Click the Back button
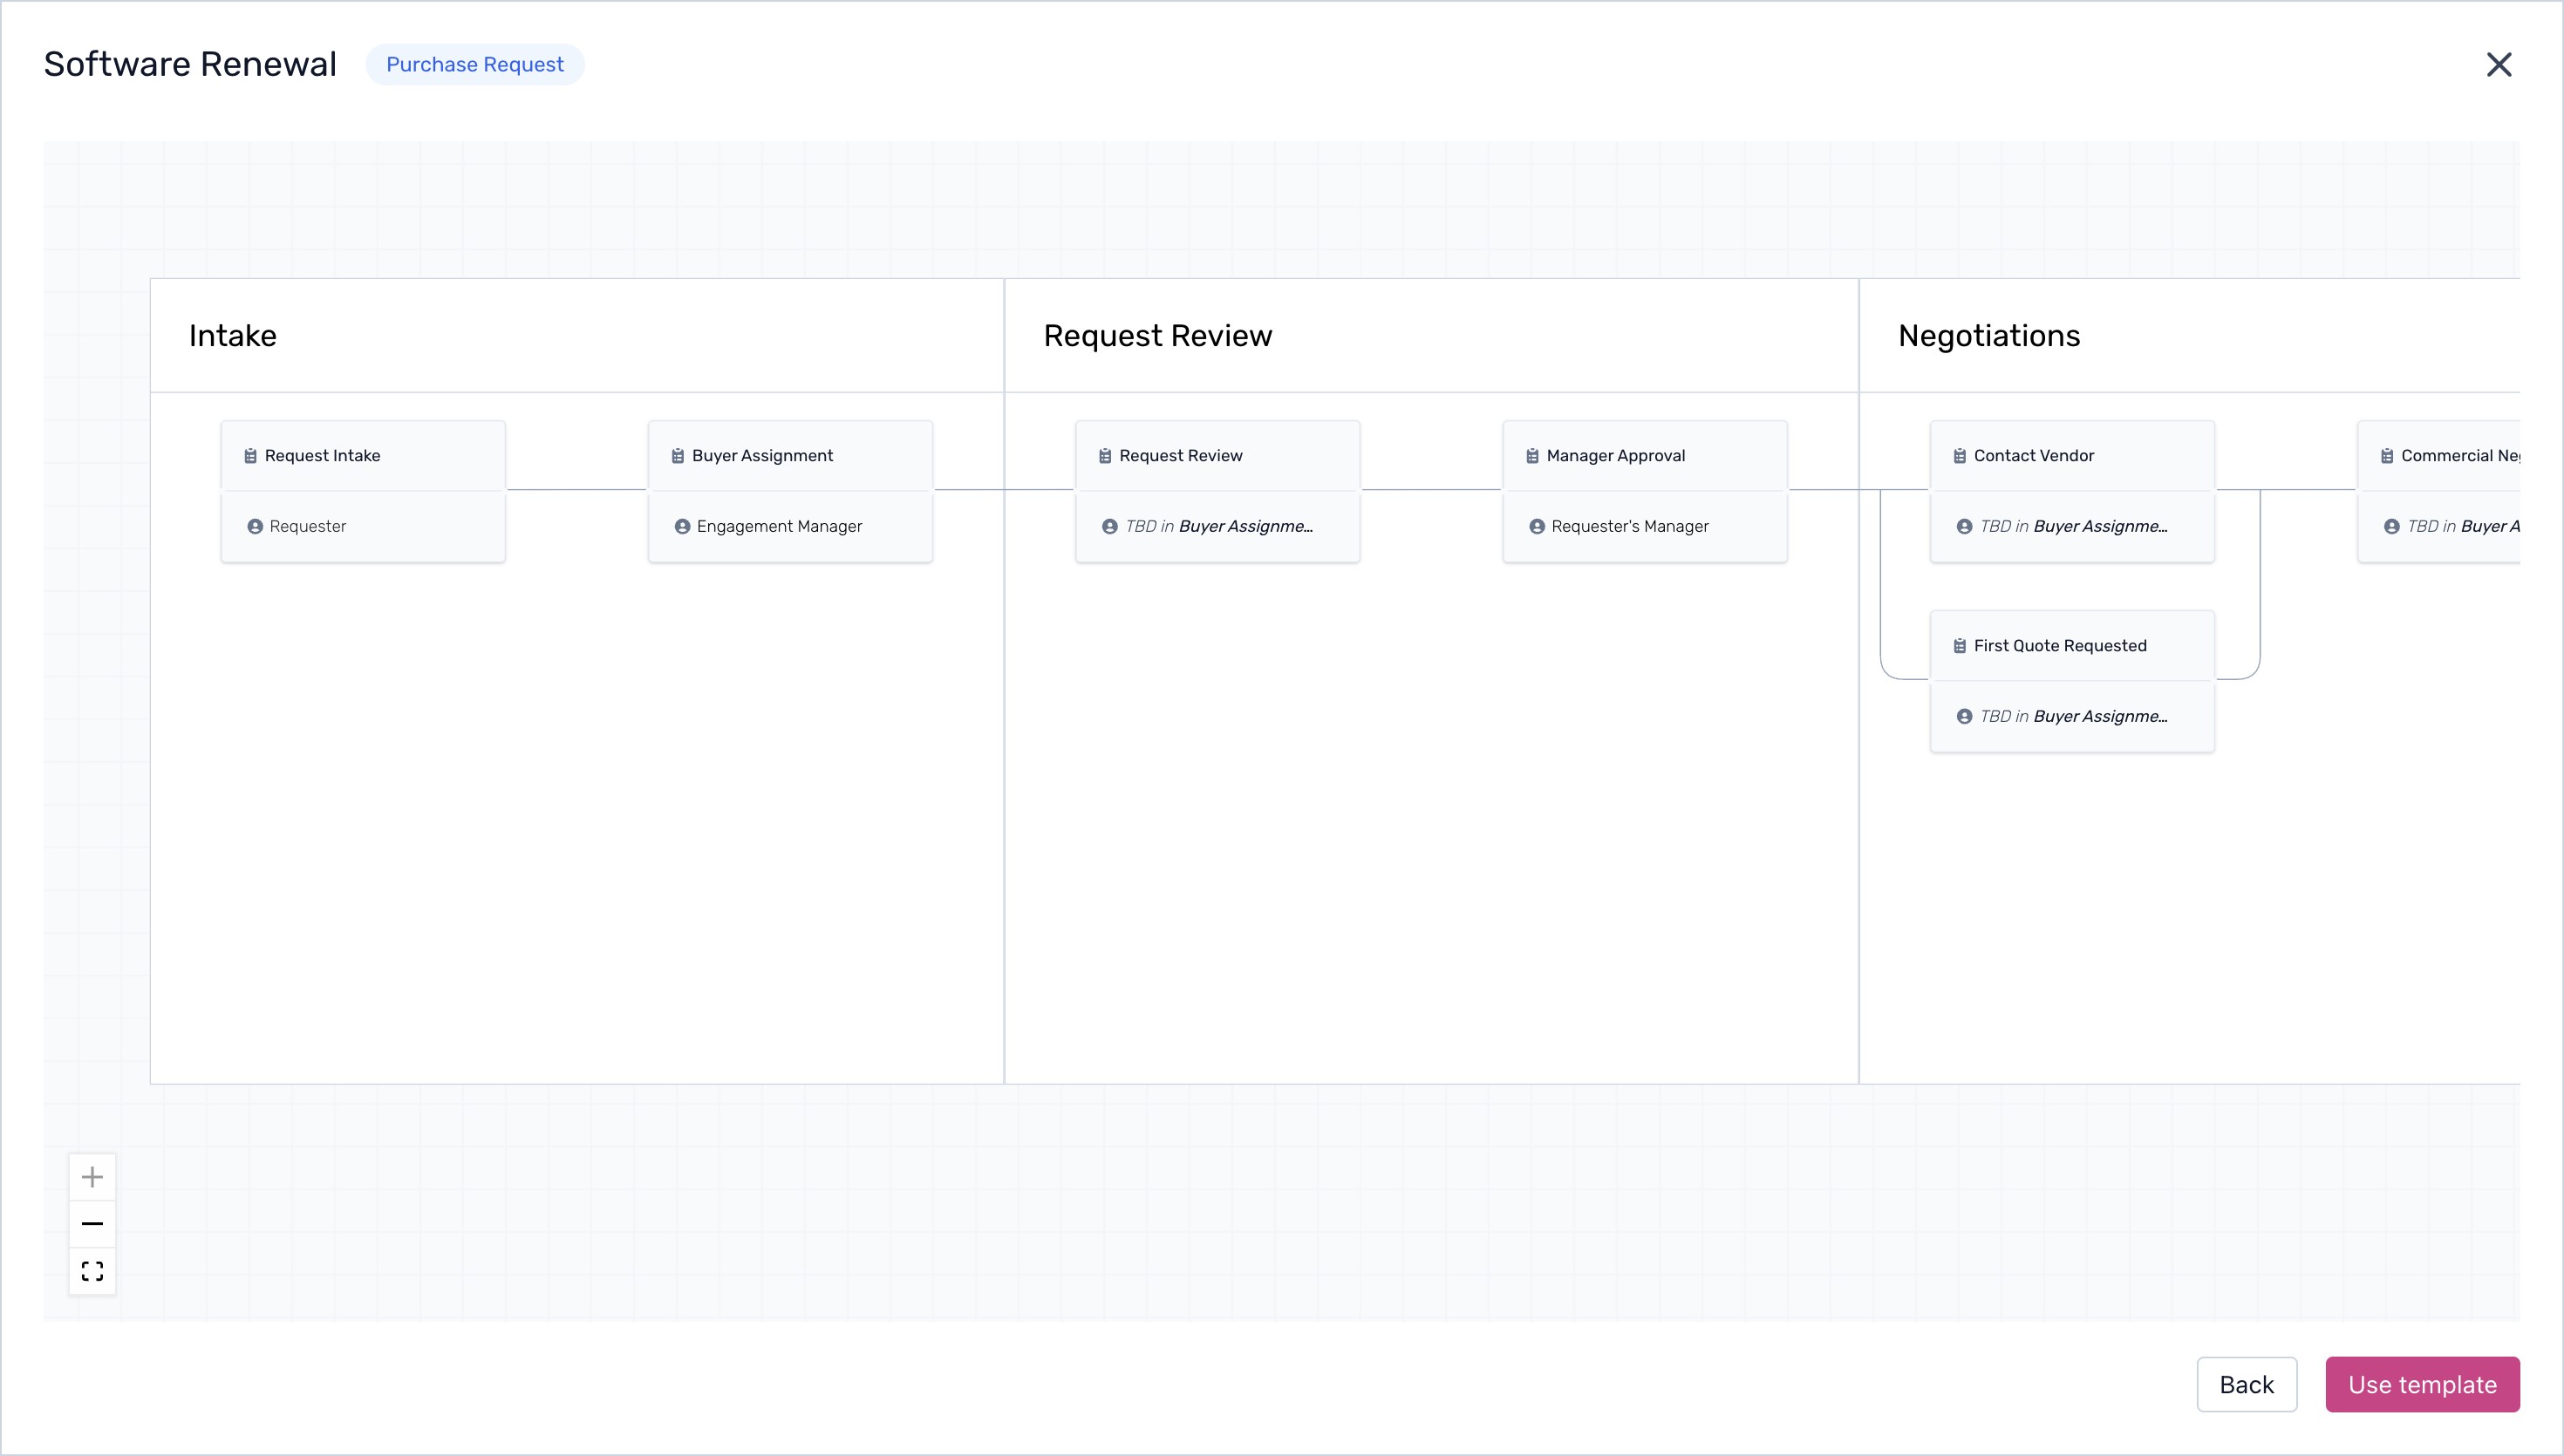Image resolution: width=2564 pixels, height=1456 pixels. click(x=2247, y=1384)
